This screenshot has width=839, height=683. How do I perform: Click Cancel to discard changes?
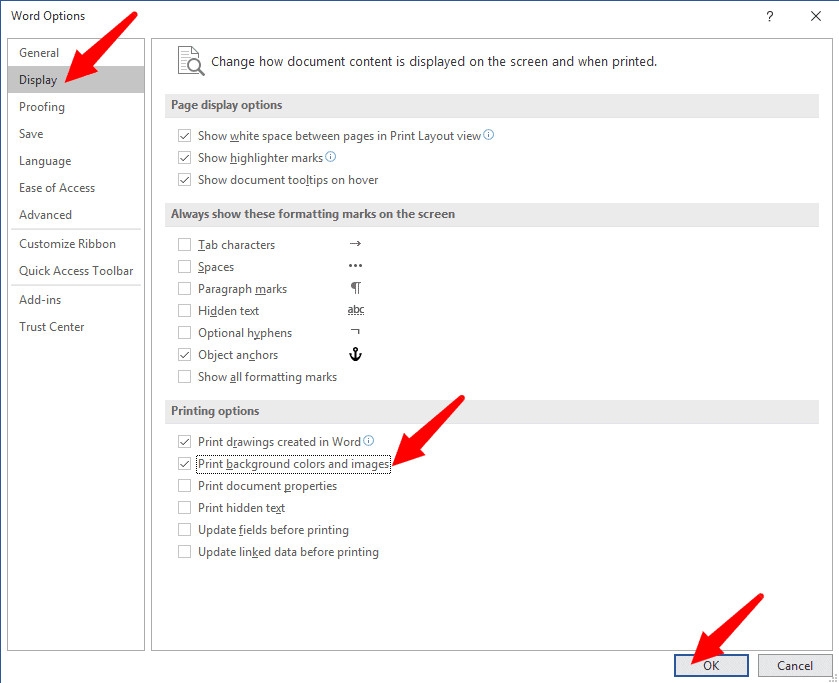click(x=795, y=666)
